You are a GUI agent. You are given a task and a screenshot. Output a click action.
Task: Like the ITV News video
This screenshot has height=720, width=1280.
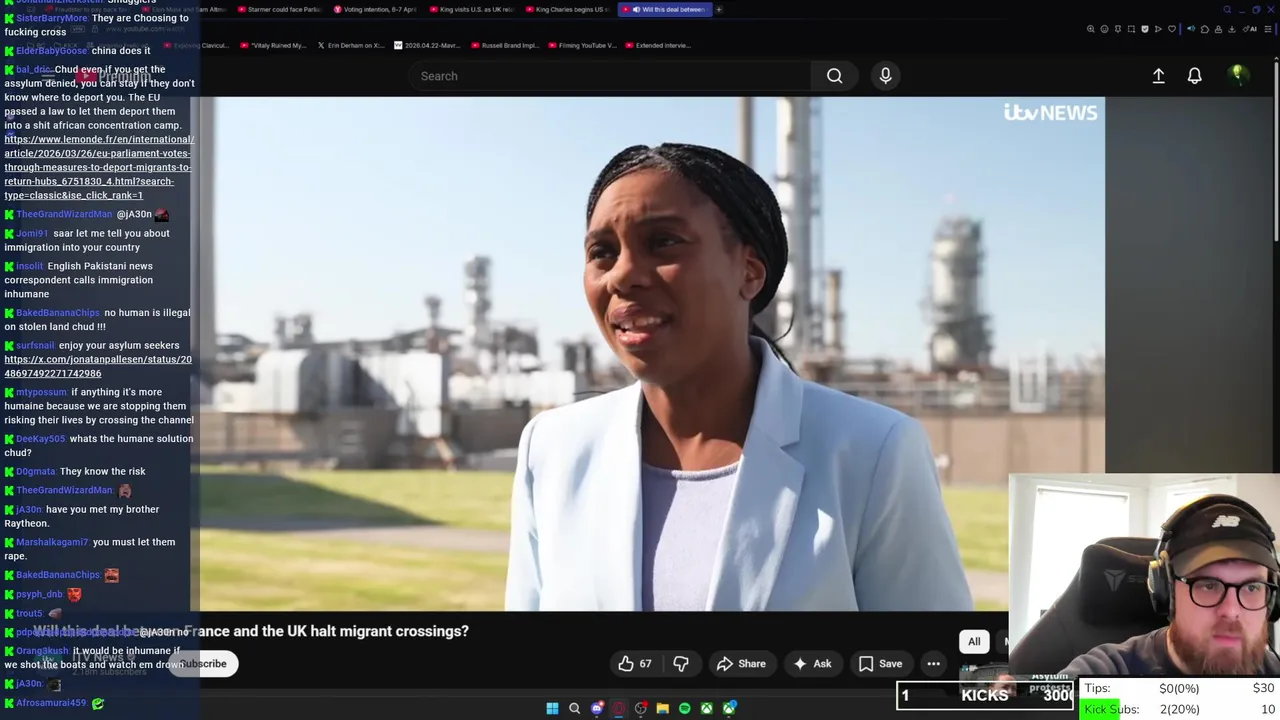[634, 664]
